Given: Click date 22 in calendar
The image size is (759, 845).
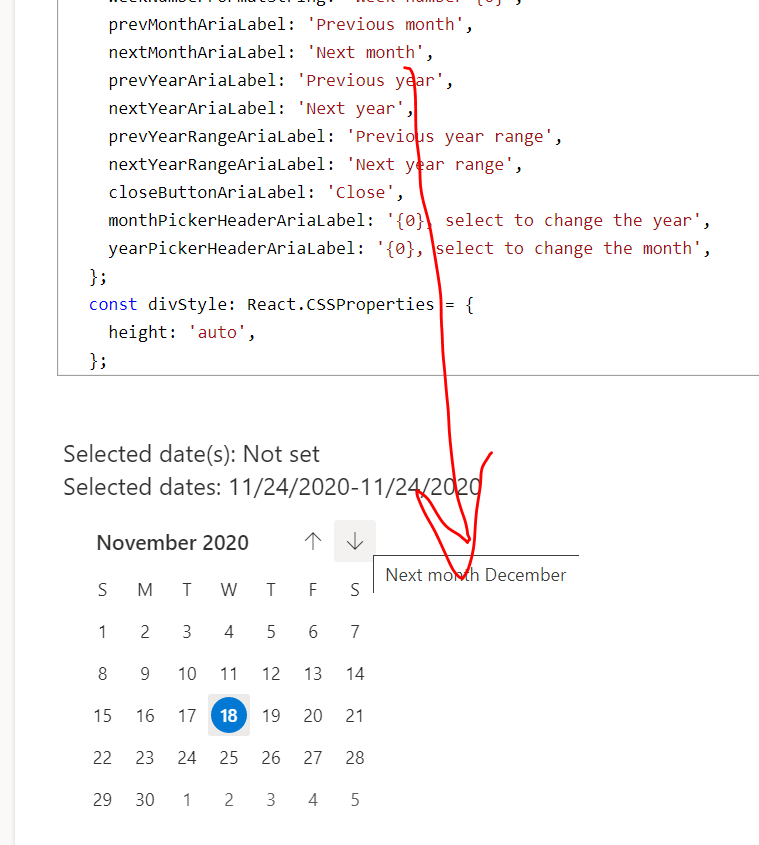Looking at the screenshot, I should tap(102, 758).
